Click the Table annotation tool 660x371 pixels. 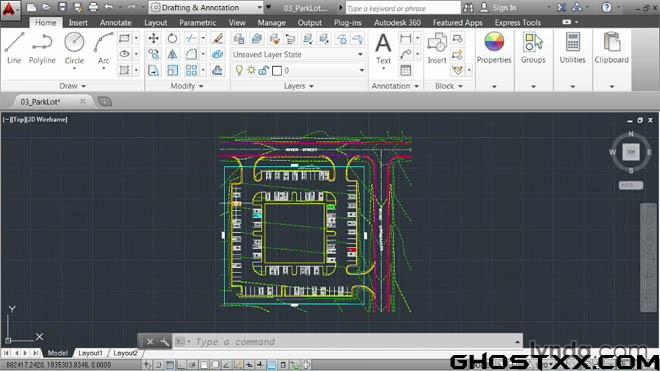[x=406, y=70]
